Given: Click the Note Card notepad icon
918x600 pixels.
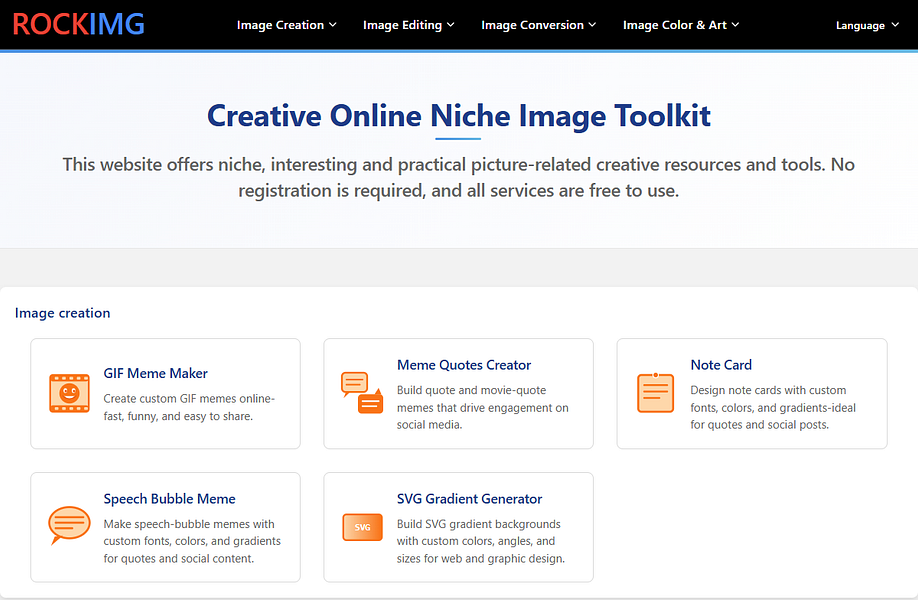Looking at the screenshot, I should 655,393.
